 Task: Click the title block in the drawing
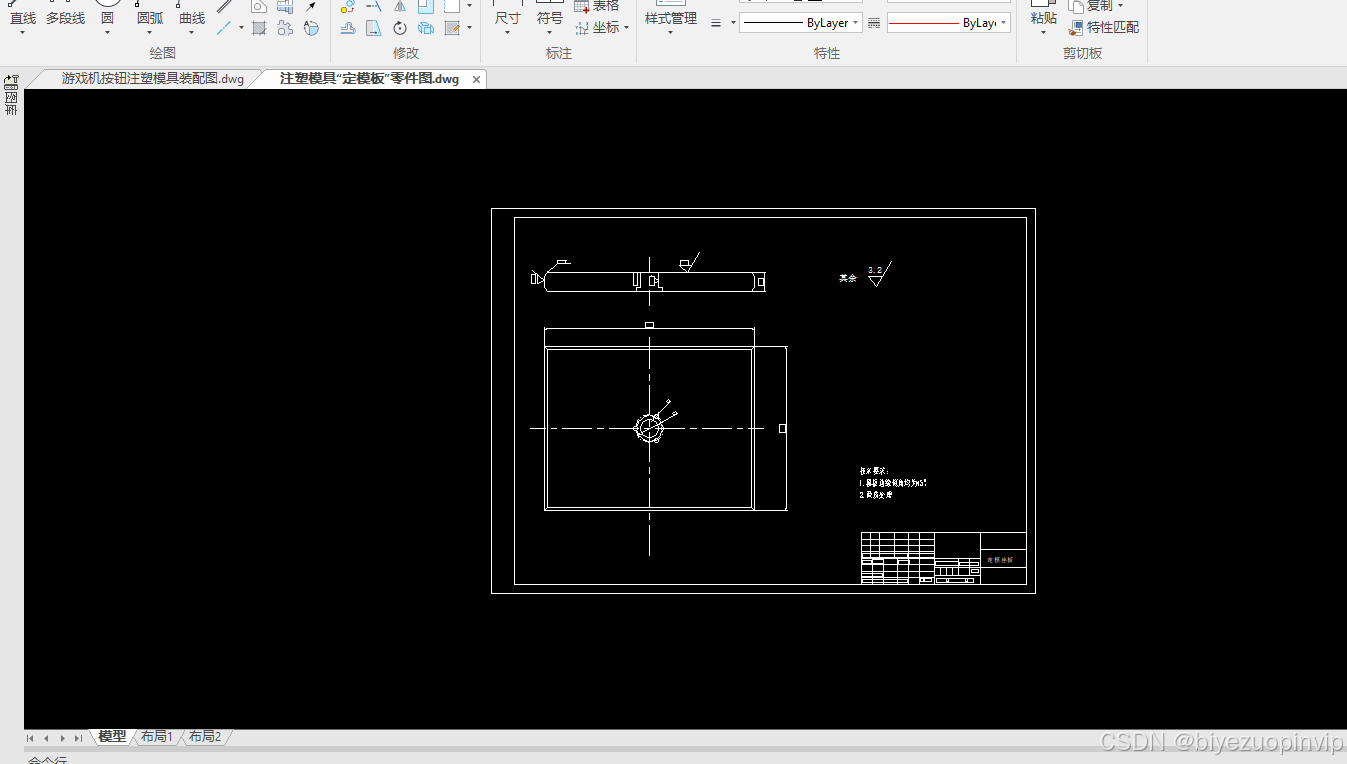tap(944, 558)
